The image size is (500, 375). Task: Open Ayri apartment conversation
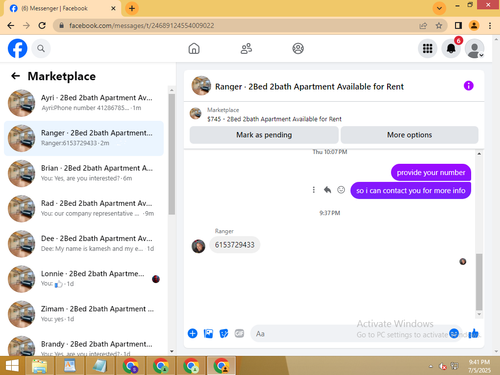(x=84, y=103)
